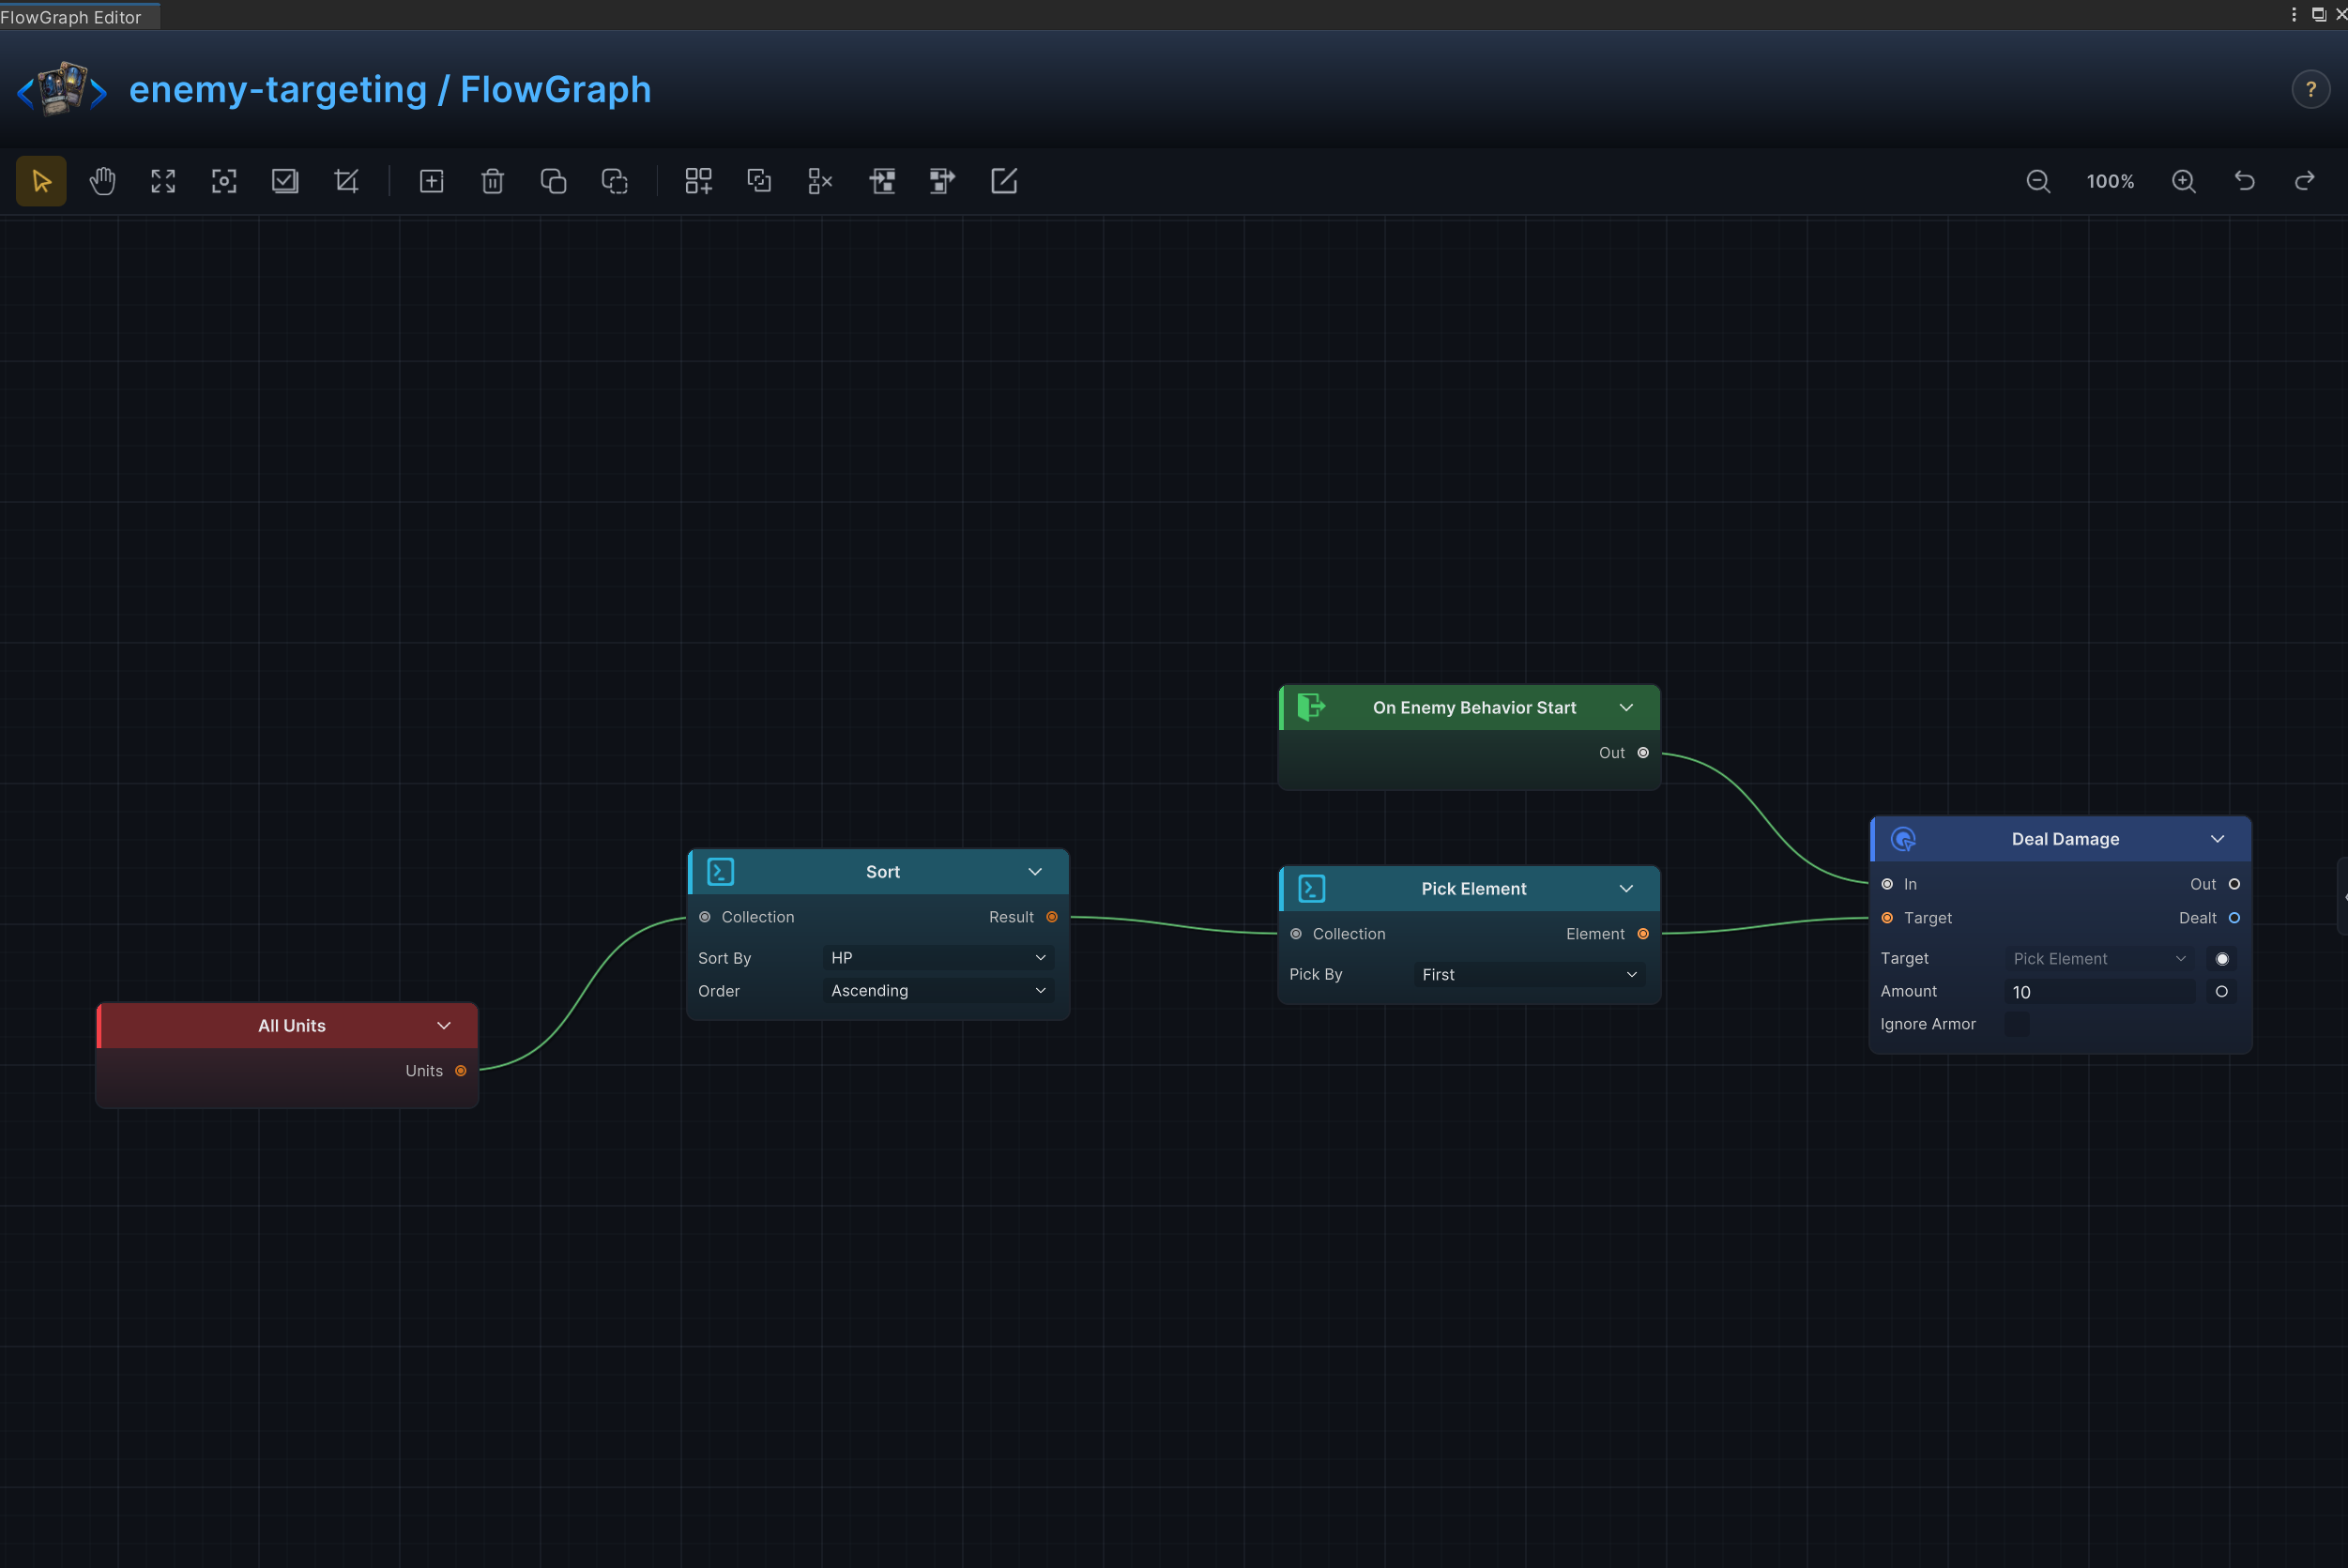Click the grid-plus add group icon
The height and width of the screenshot is (1568, 2348).
pyautogui.click(x=698, y=181)
